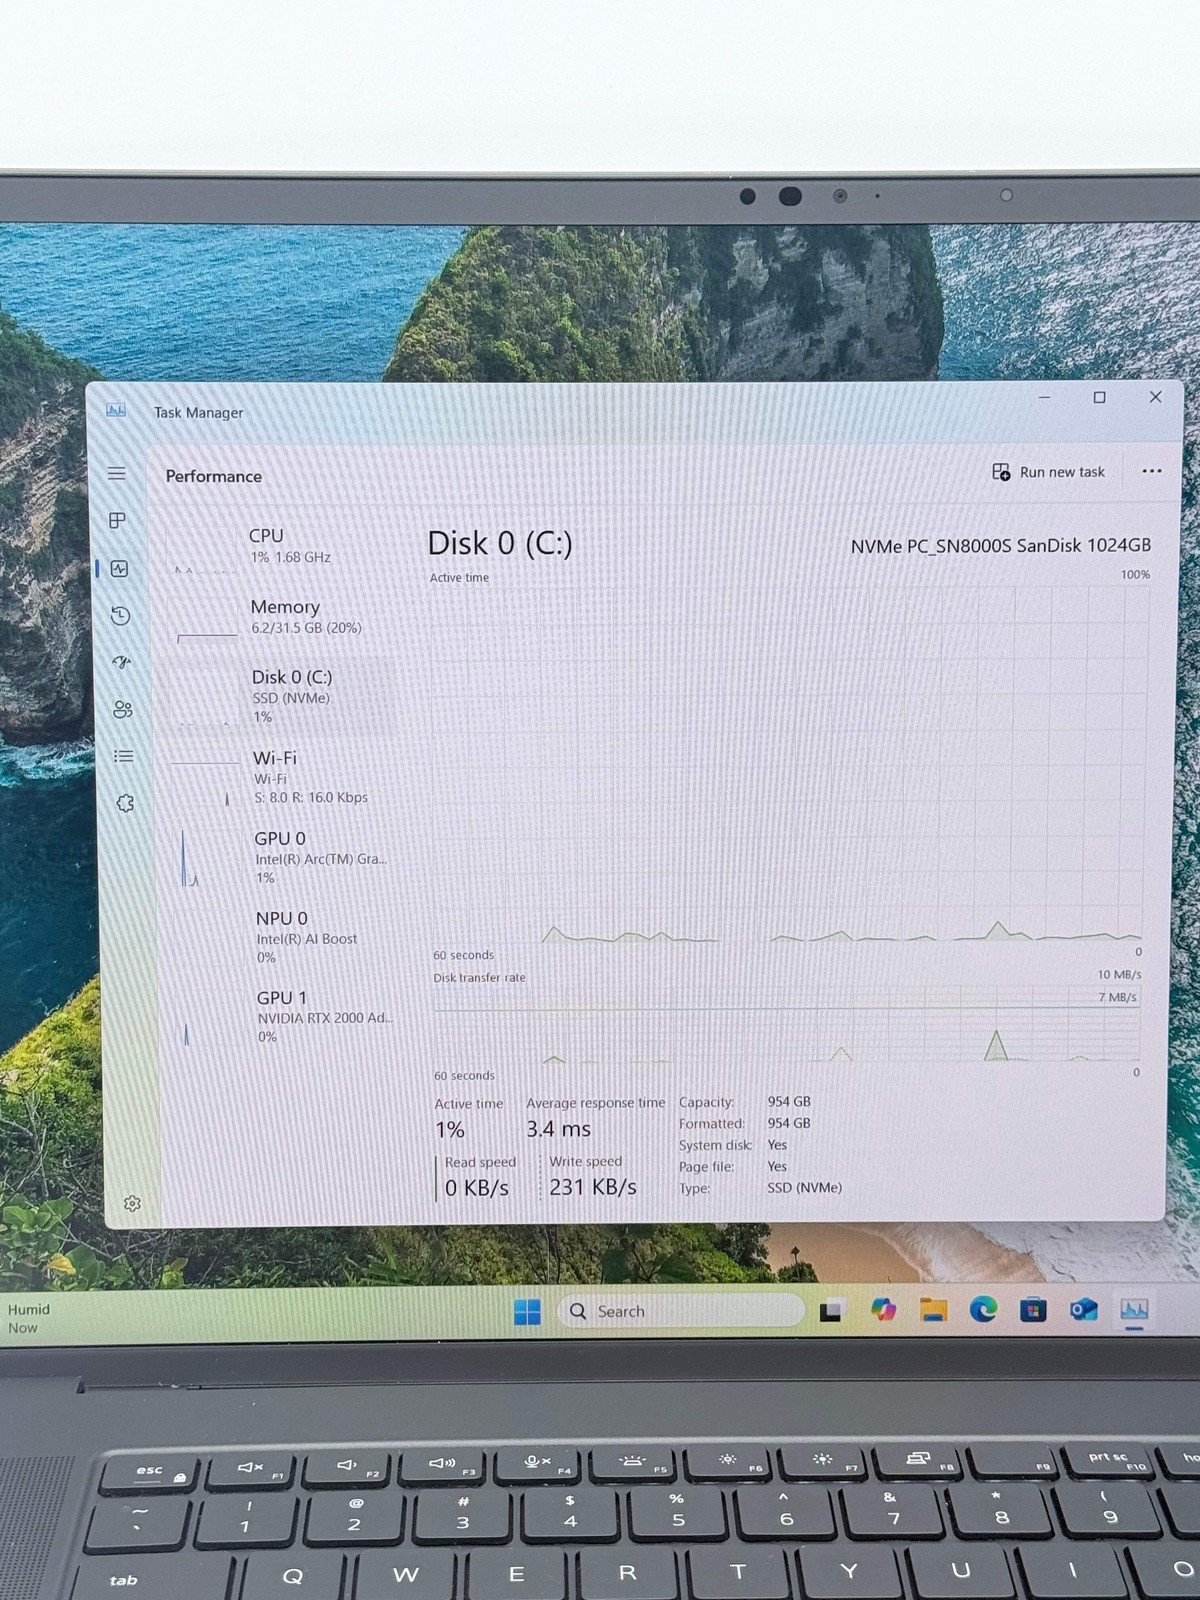Viewport: 1200px width, 1600px height.
Task: Open Task Manager settings gear
Action: coord(132,1203)
